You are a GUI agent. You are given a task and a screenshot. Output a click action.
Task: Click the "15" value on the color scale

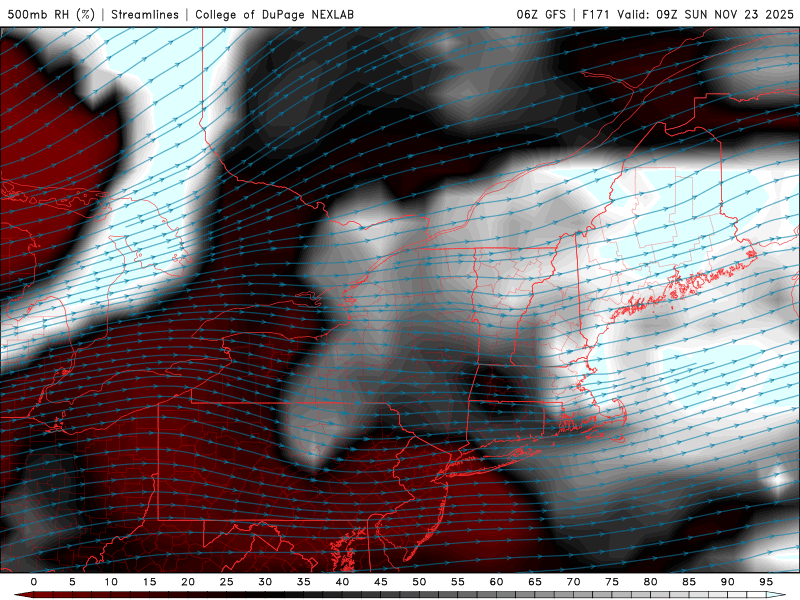149,582
